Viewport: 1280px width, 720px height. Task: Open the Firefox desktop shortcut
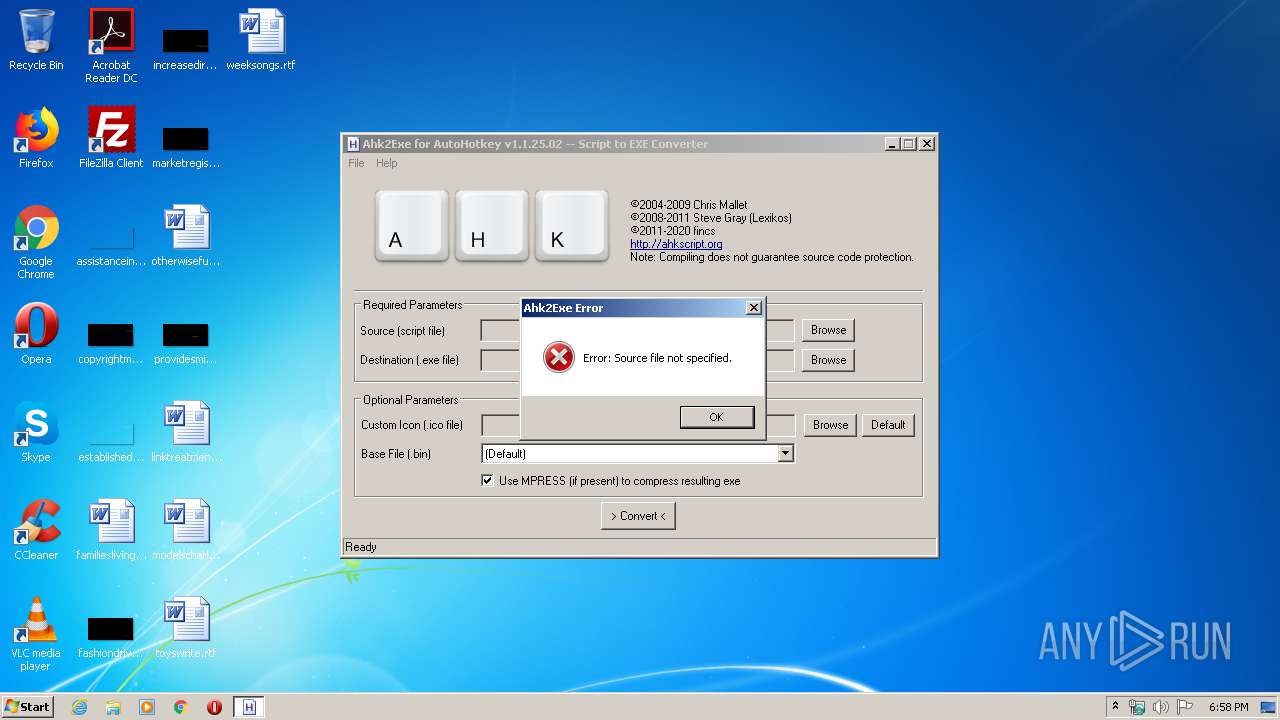tap(36, 138)
